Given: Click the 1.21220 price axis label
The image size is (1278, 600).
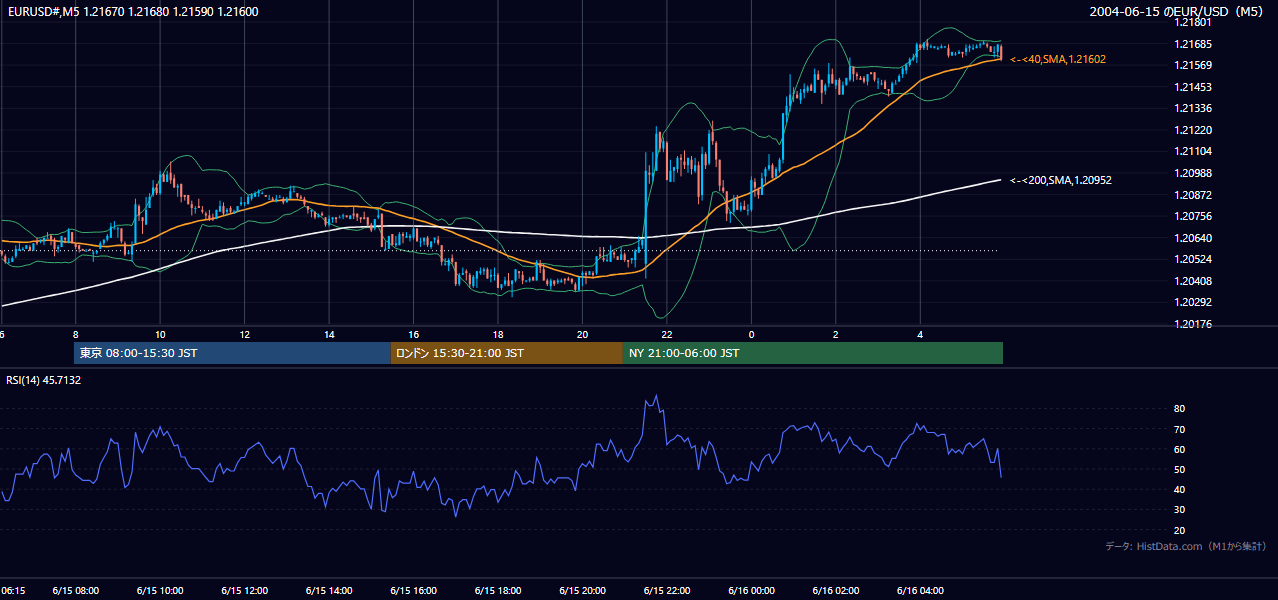Looking at the screenshot, I should tap(1191, 130).
